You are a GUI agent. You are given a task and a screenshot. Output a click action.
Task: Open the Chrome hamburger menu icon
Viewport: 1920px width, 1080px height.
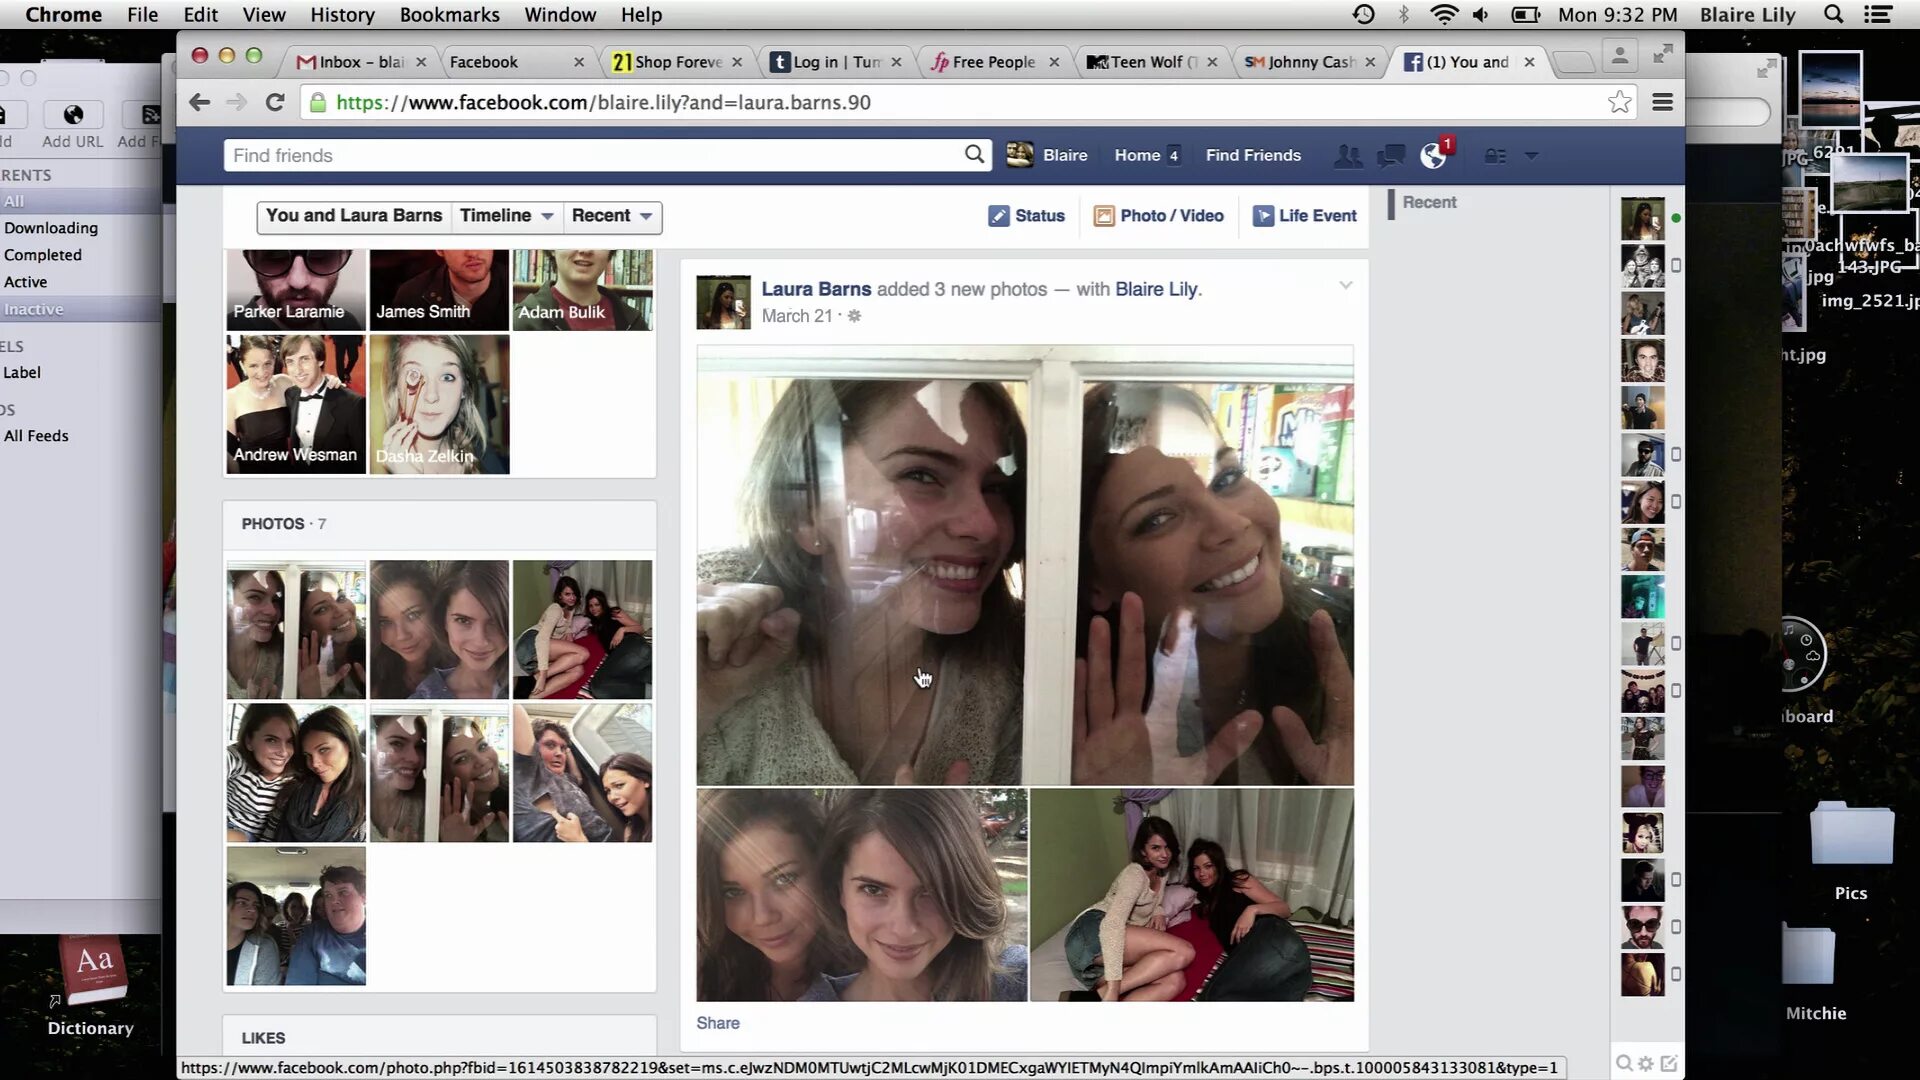[x=1662, y=102]
